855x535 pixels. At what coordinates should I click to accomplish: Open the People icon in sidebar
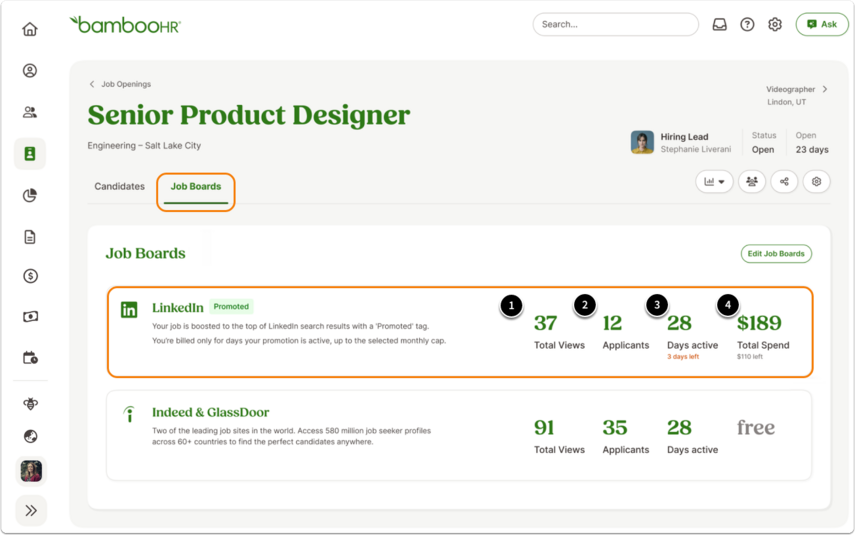(30, 112)
